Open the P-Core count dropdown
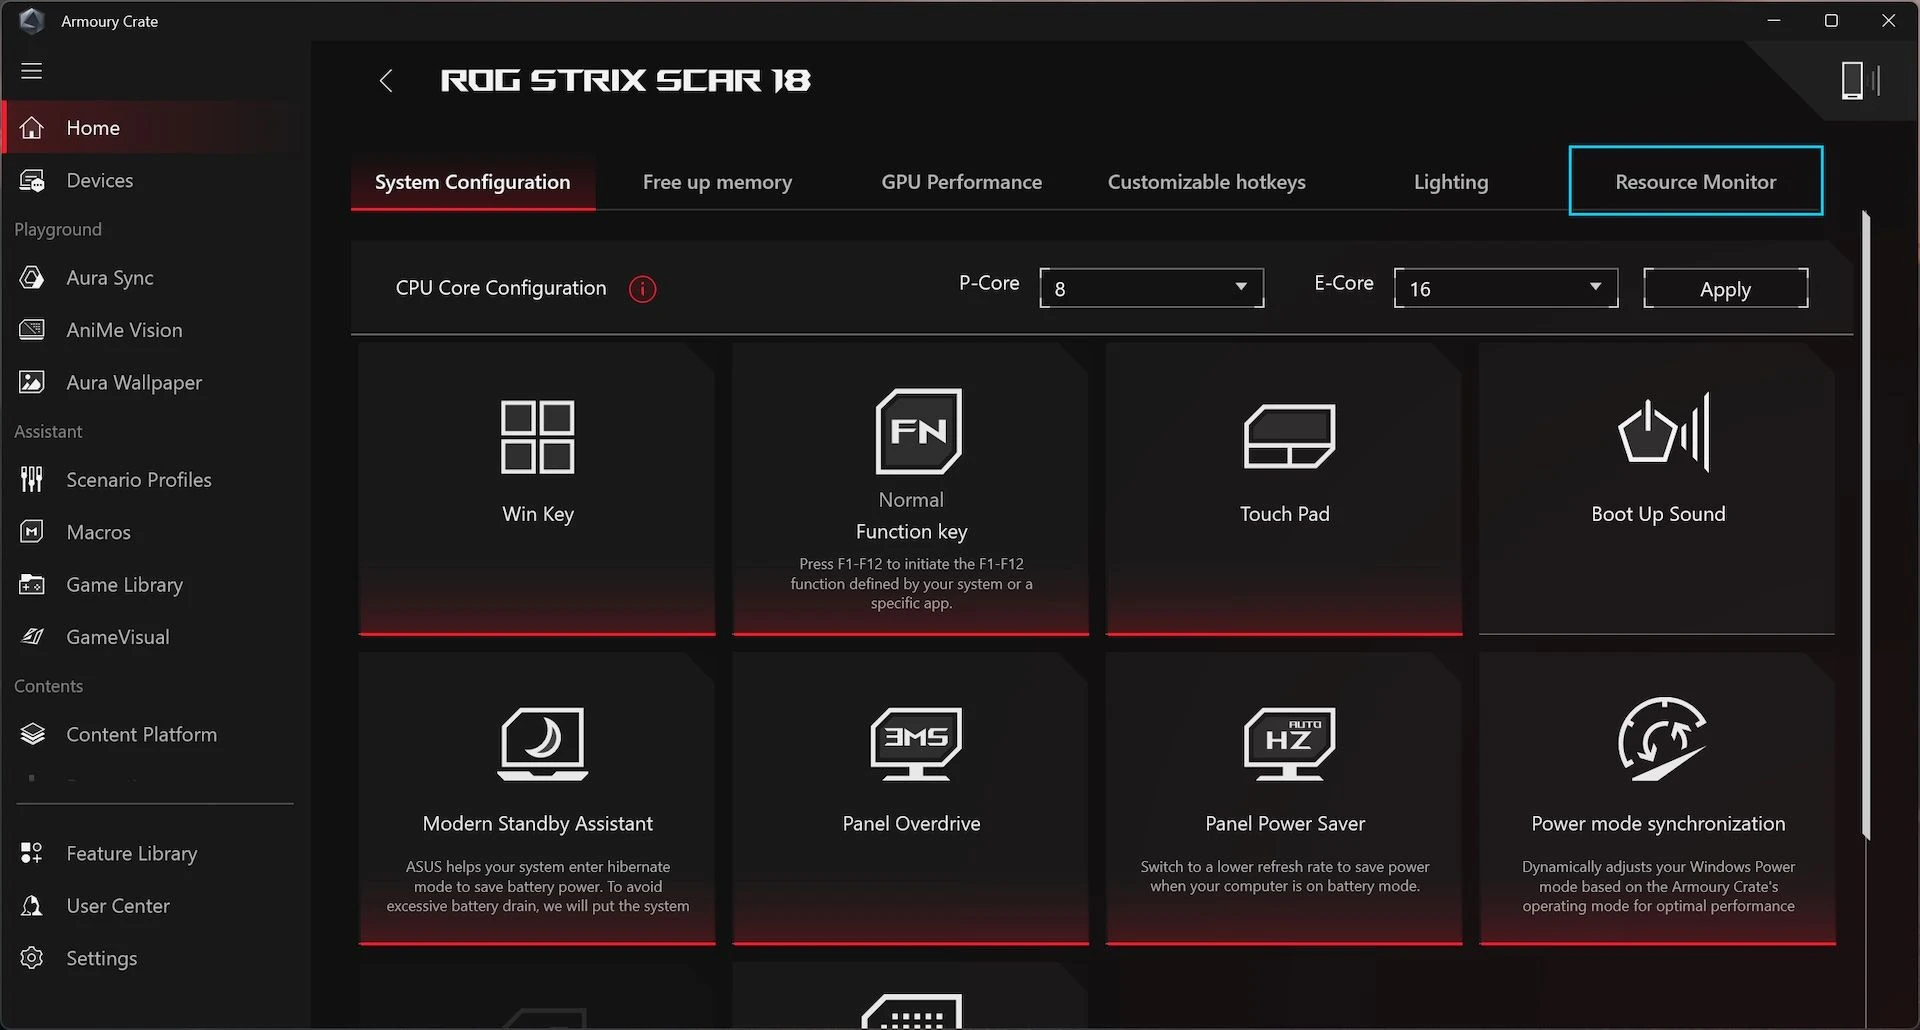Viewport: 1920px width, 1030px height. pyautogui.click(x=1151, y=288)
